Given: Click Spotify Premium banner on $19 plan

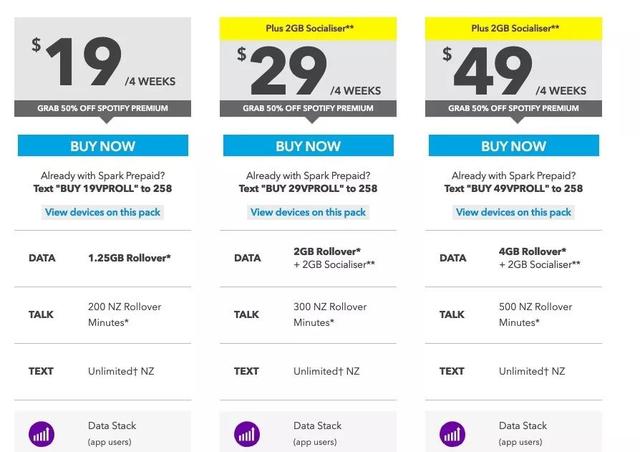Looking at the screenshot, I should [103, 108].
